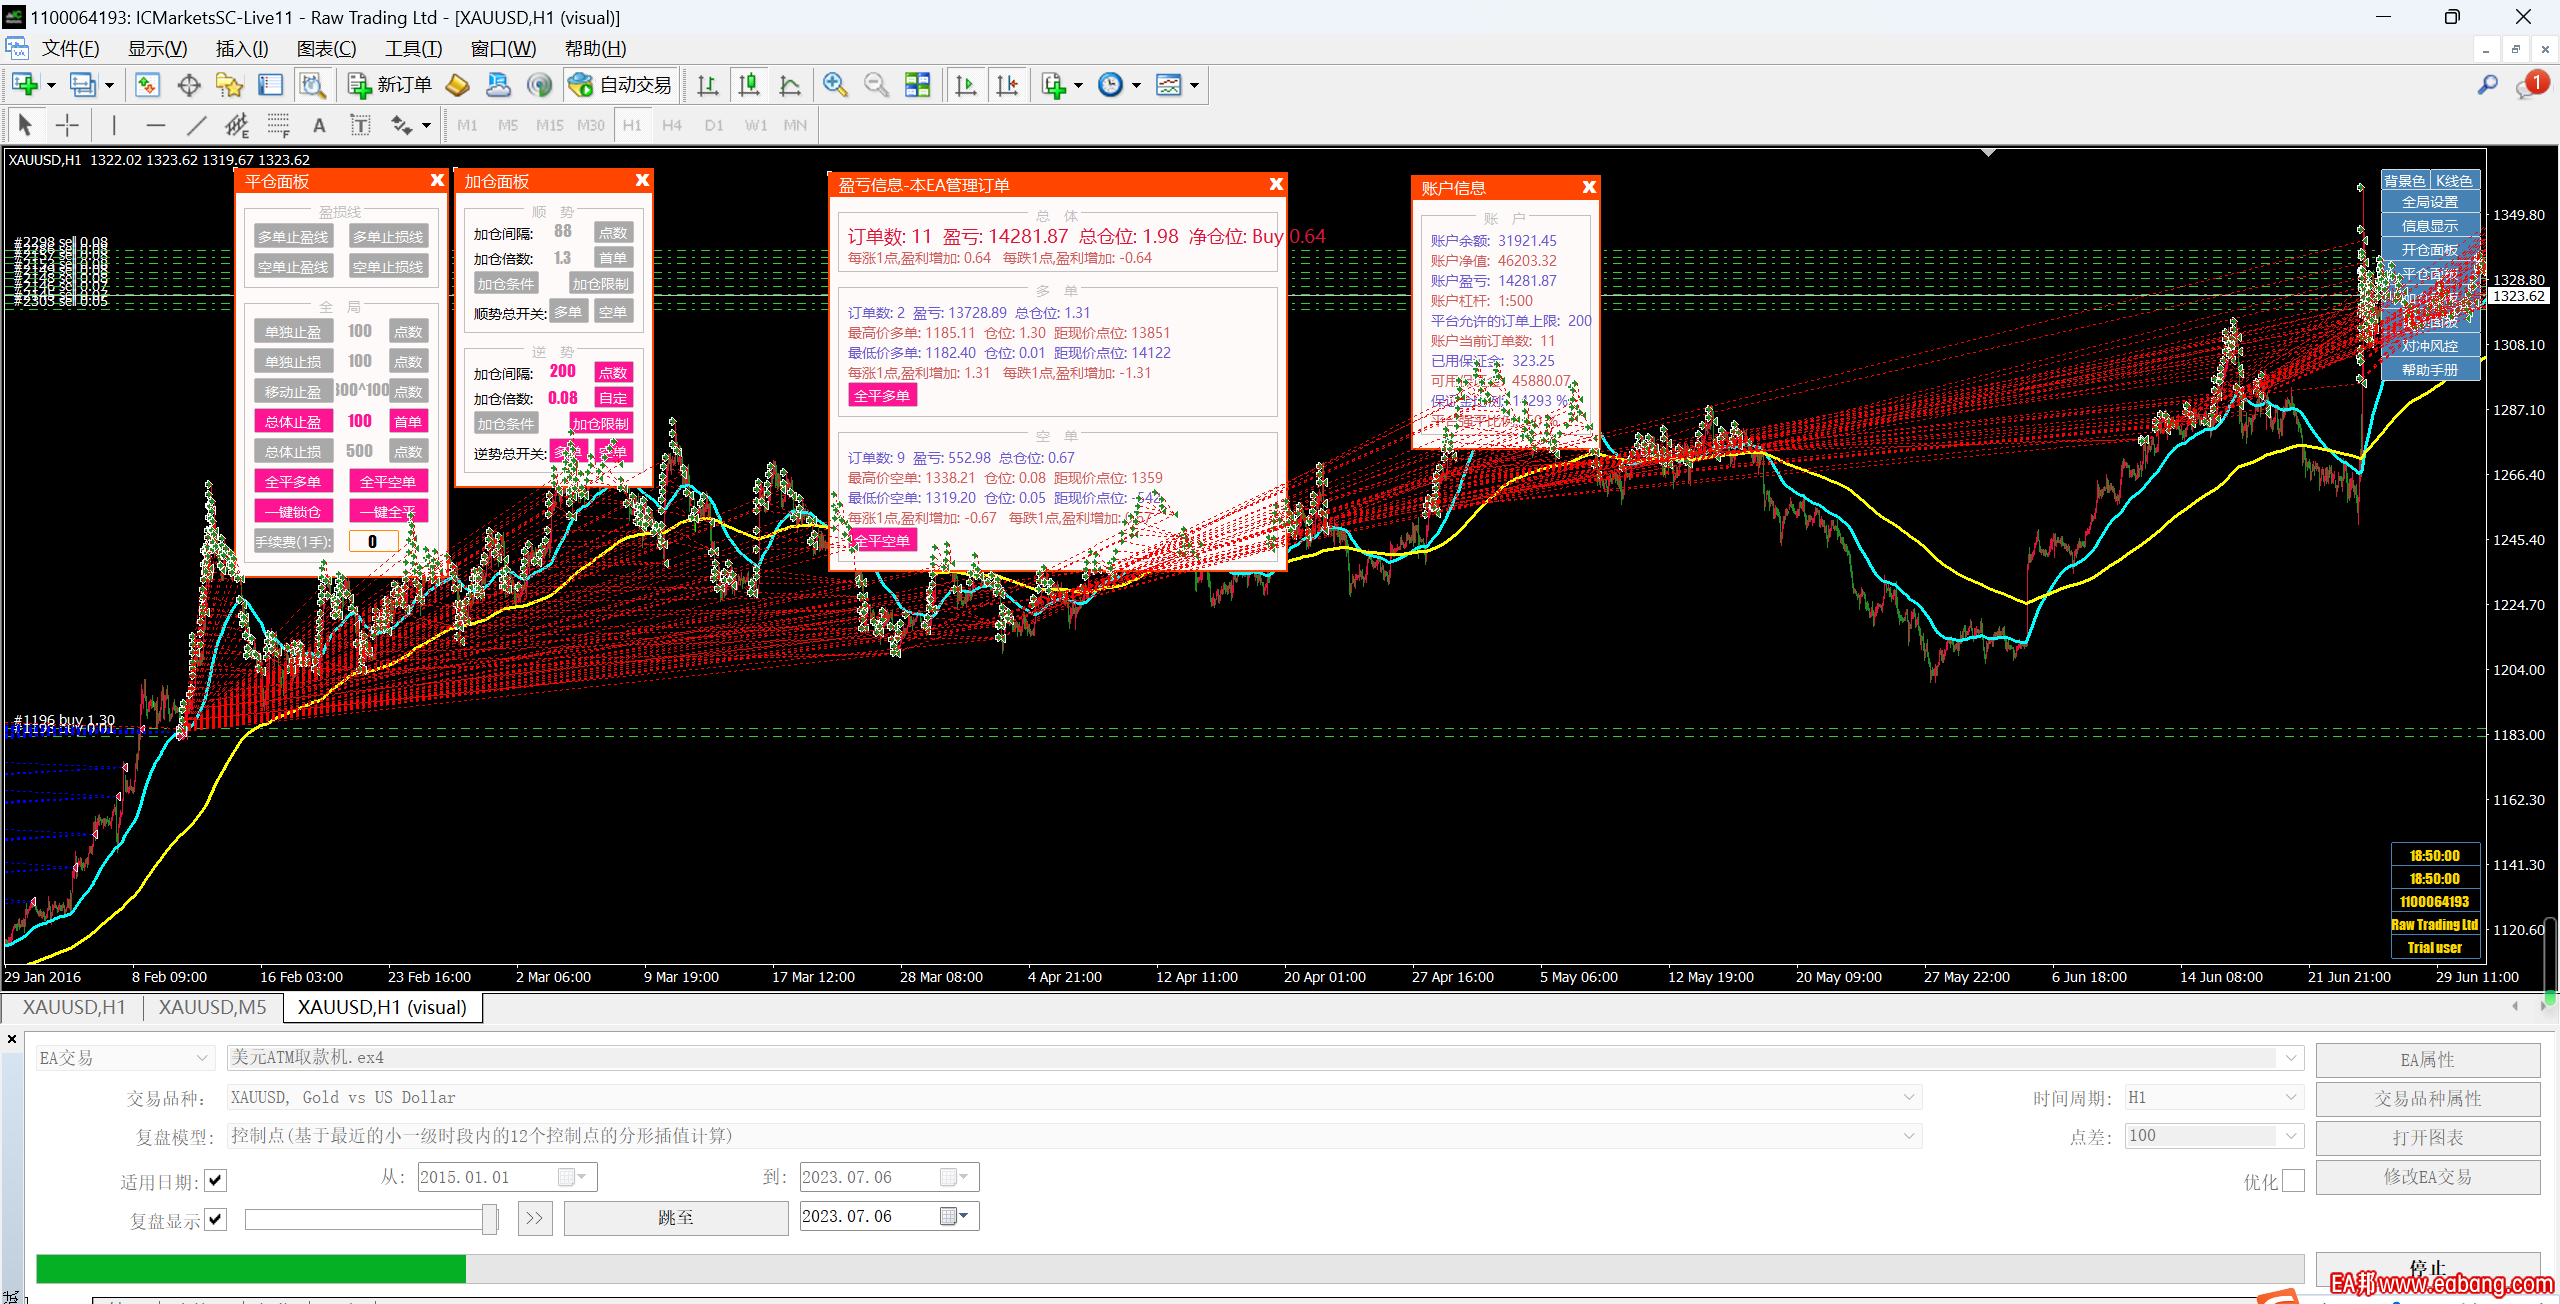Click the Zoom In magnifier icon

pyautogui.click(x=835, y=85)
